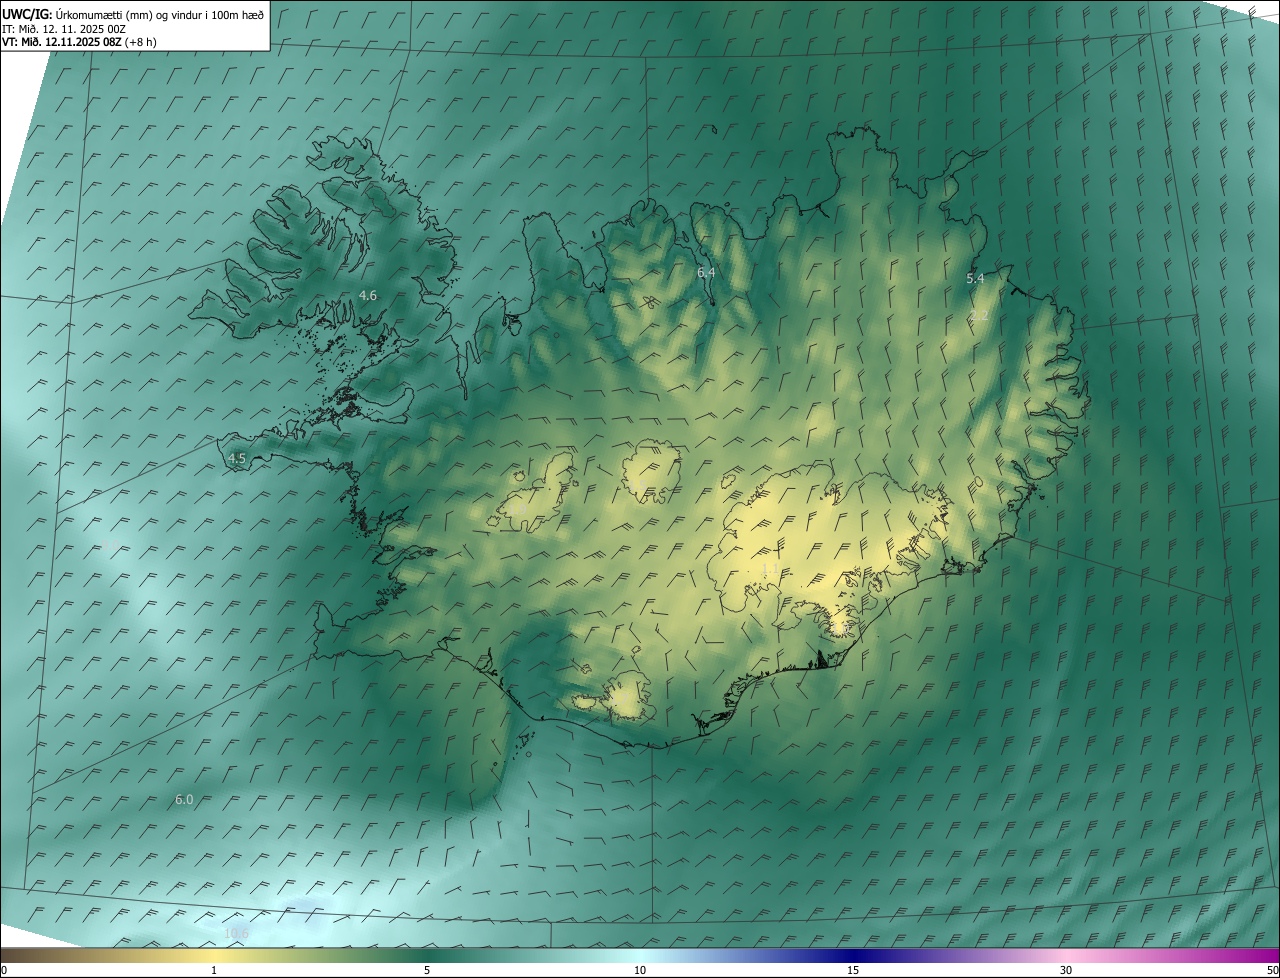The height and width of the screenshot is (978, 1280).
Task: Click the 'IT: Mið. 12. 11. 2025 00Z' line
Action: click(x=63, y=28)
